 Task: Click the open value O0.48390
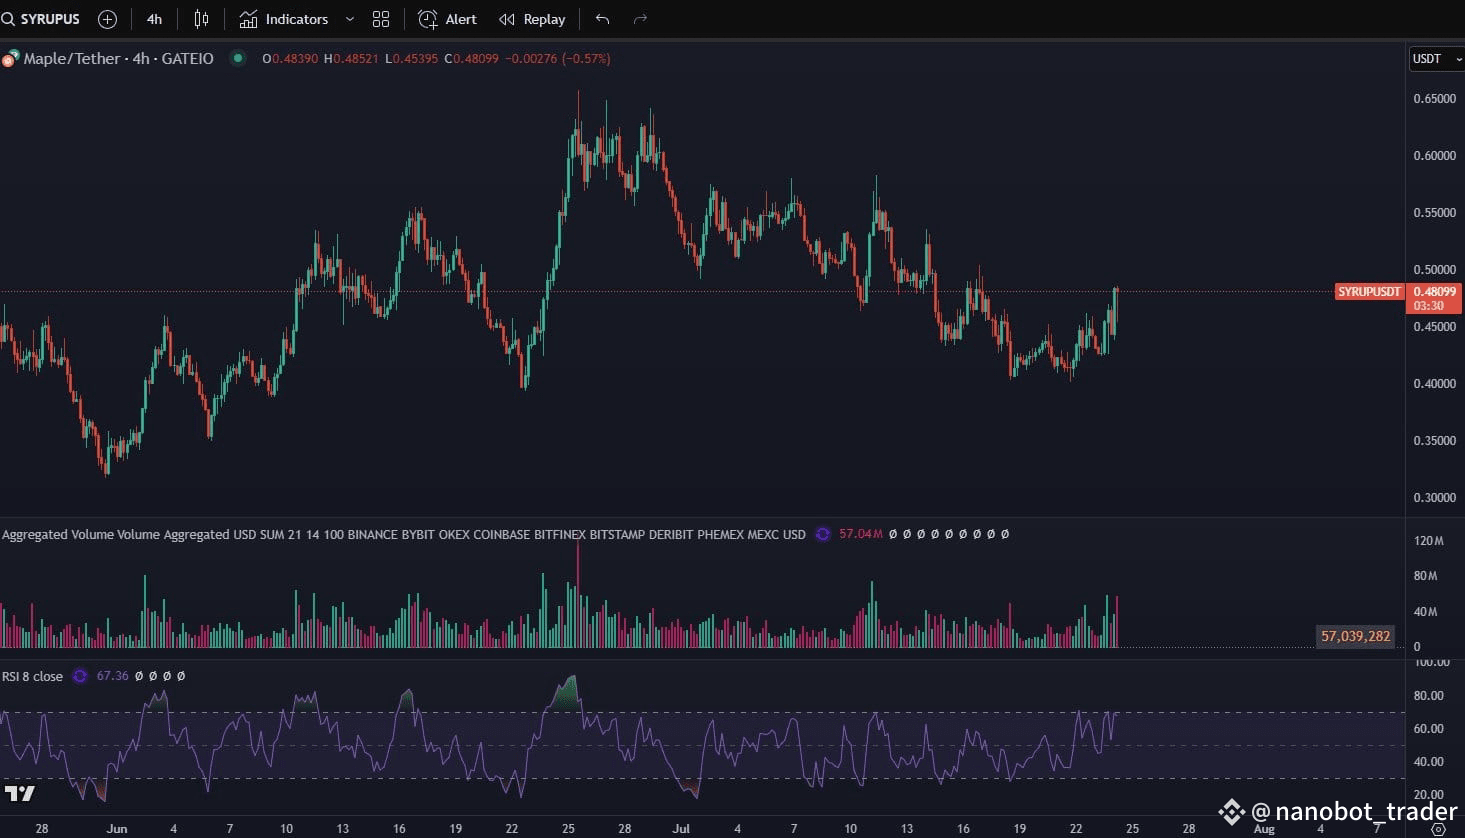tap(290, 58)
